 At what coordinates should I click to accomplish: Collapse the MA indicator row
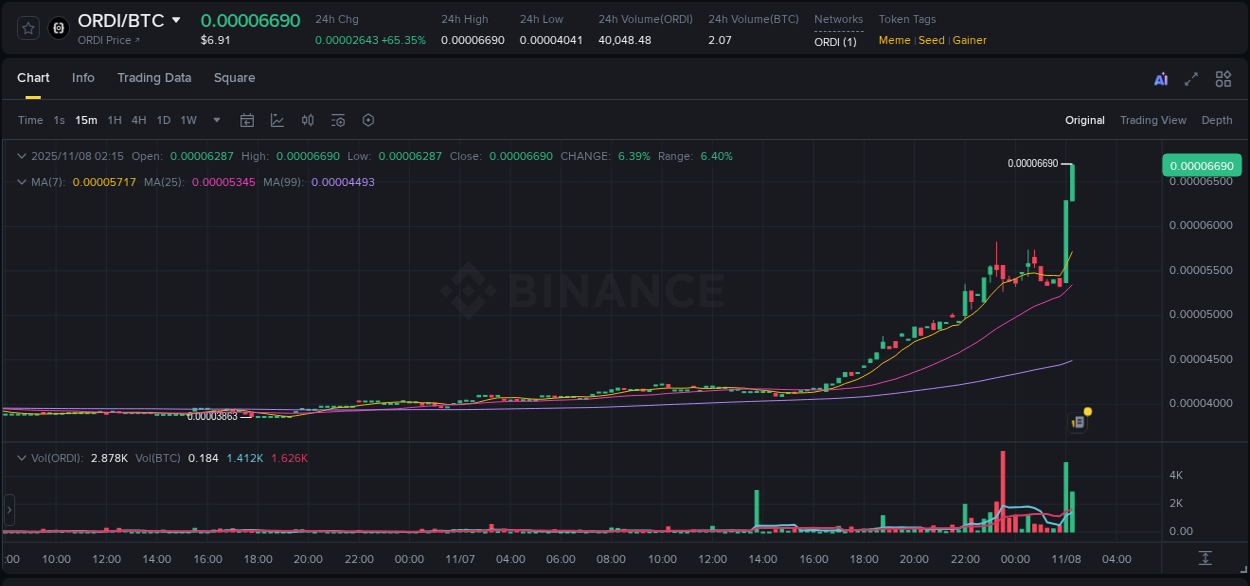[x=21, y=182]
